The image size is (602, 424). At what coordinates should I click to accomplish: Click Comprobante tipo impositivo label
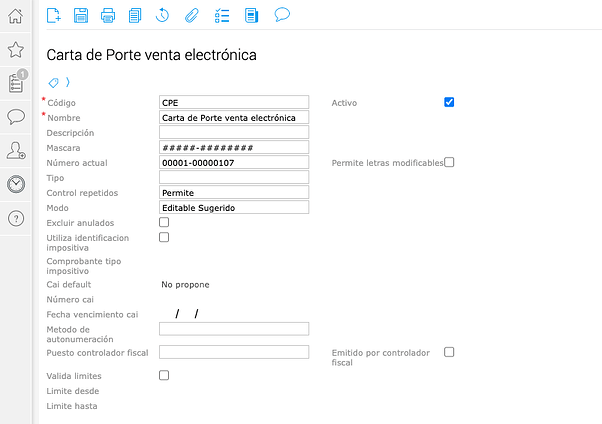tap(84, 266)
